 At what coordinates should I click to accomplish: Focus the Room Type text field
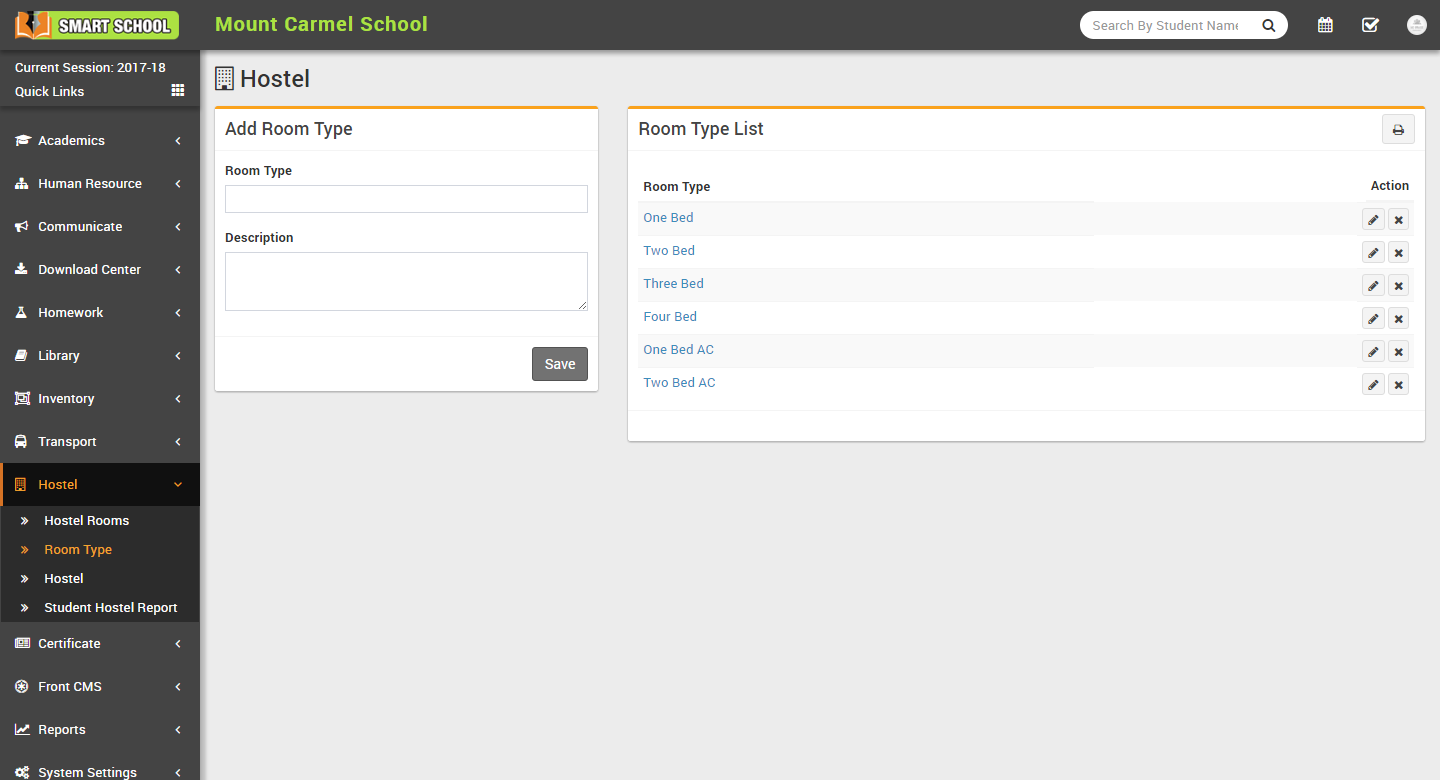(406, 199)
